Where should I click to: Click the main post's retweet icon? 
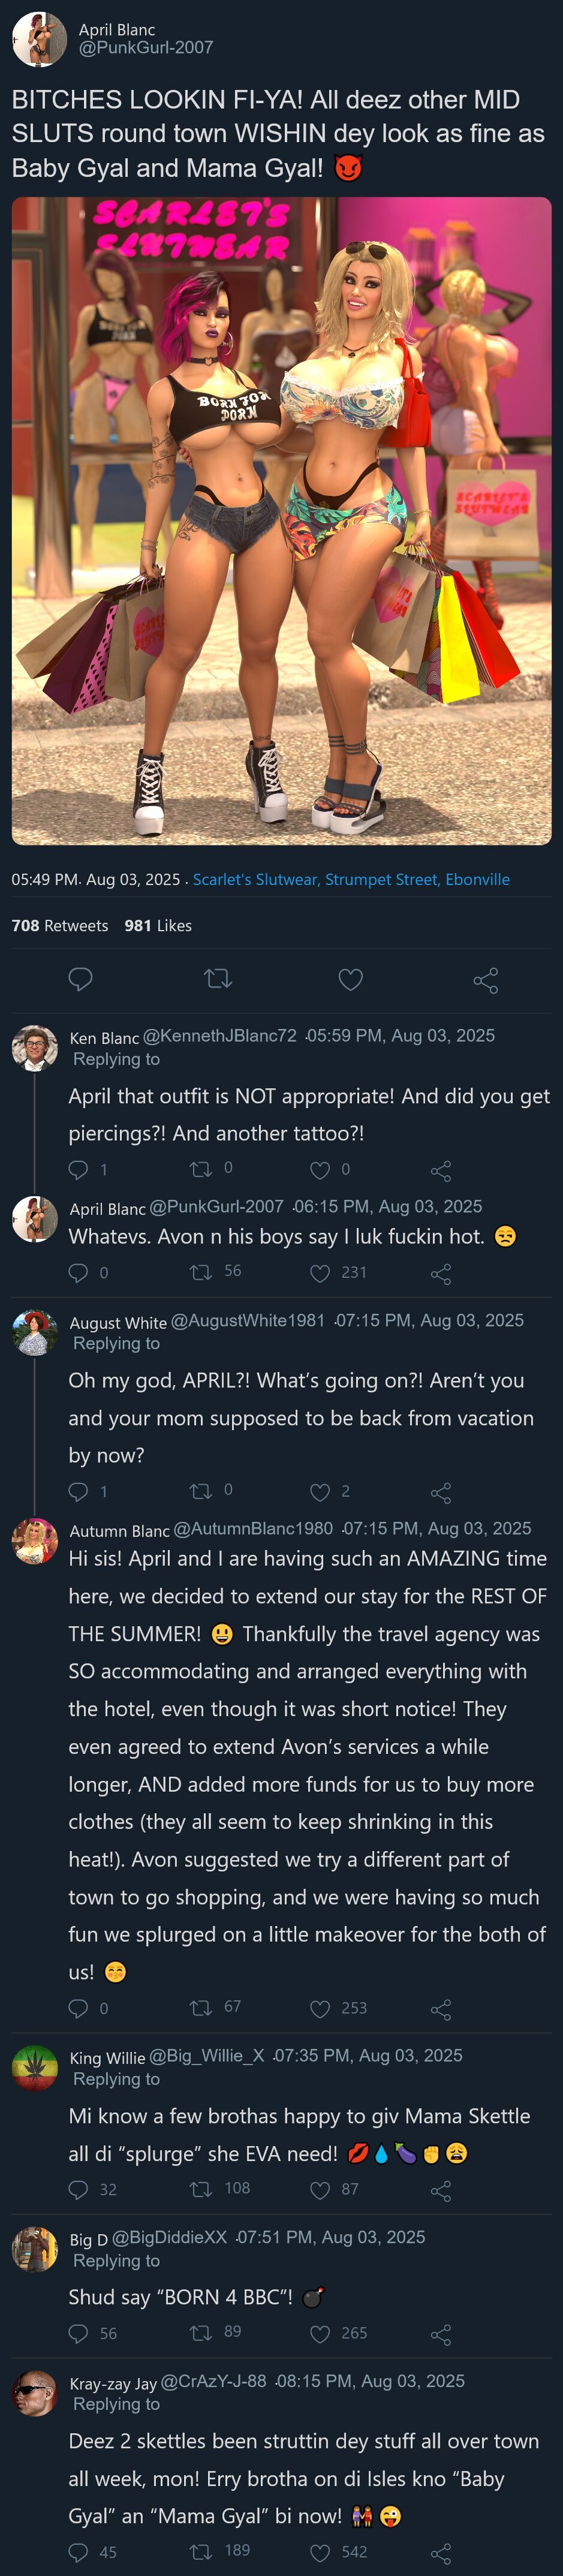click(217, 979)
